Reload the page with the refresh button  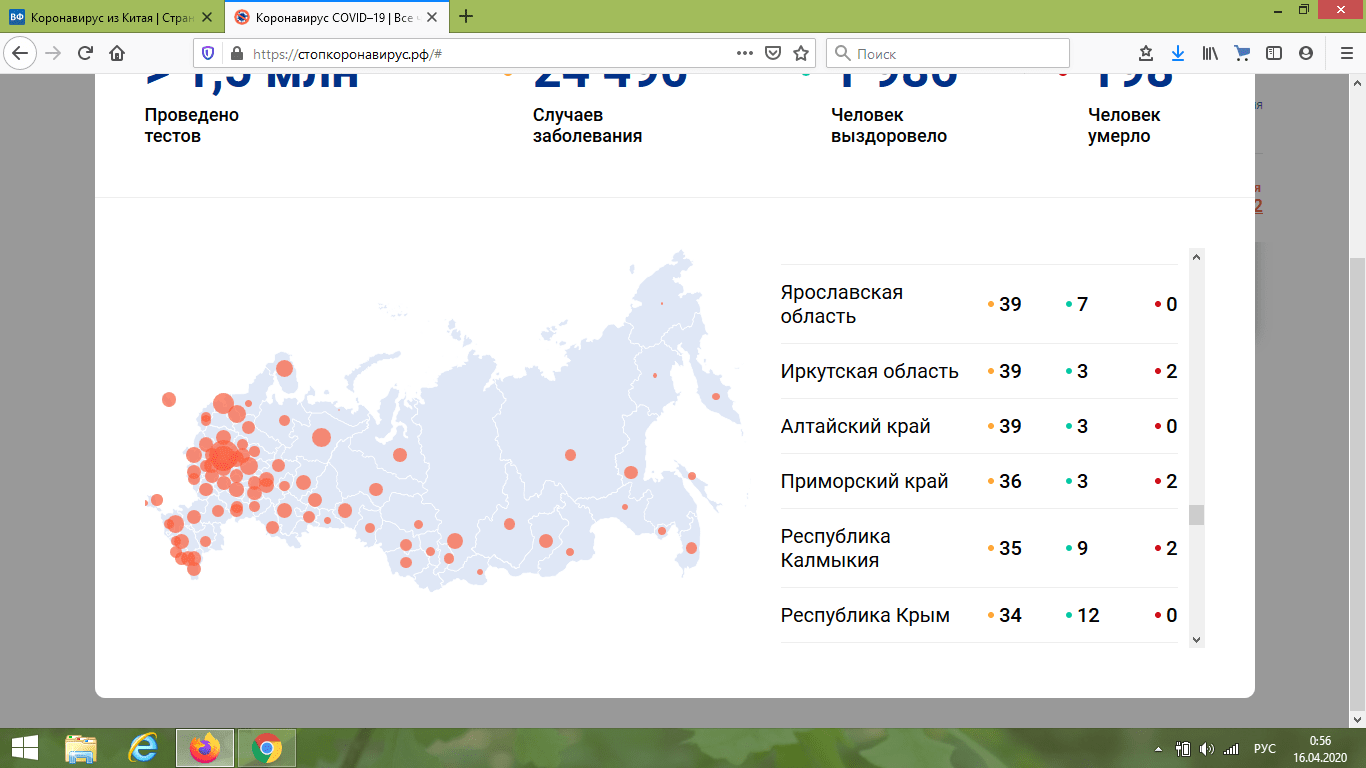86,54
